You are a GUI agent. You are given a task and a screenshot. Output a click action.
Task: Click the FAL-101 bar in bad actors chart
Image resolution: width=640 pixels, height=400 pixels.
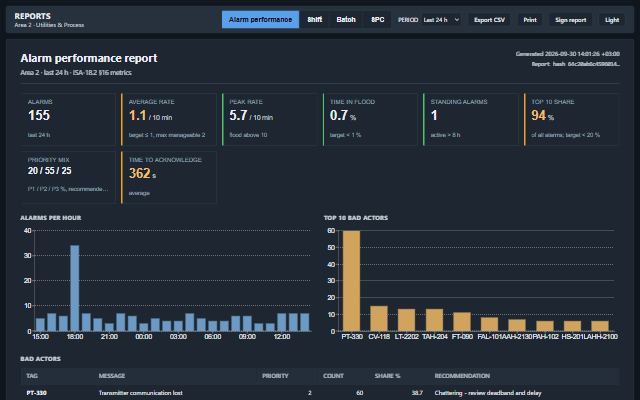489,324
